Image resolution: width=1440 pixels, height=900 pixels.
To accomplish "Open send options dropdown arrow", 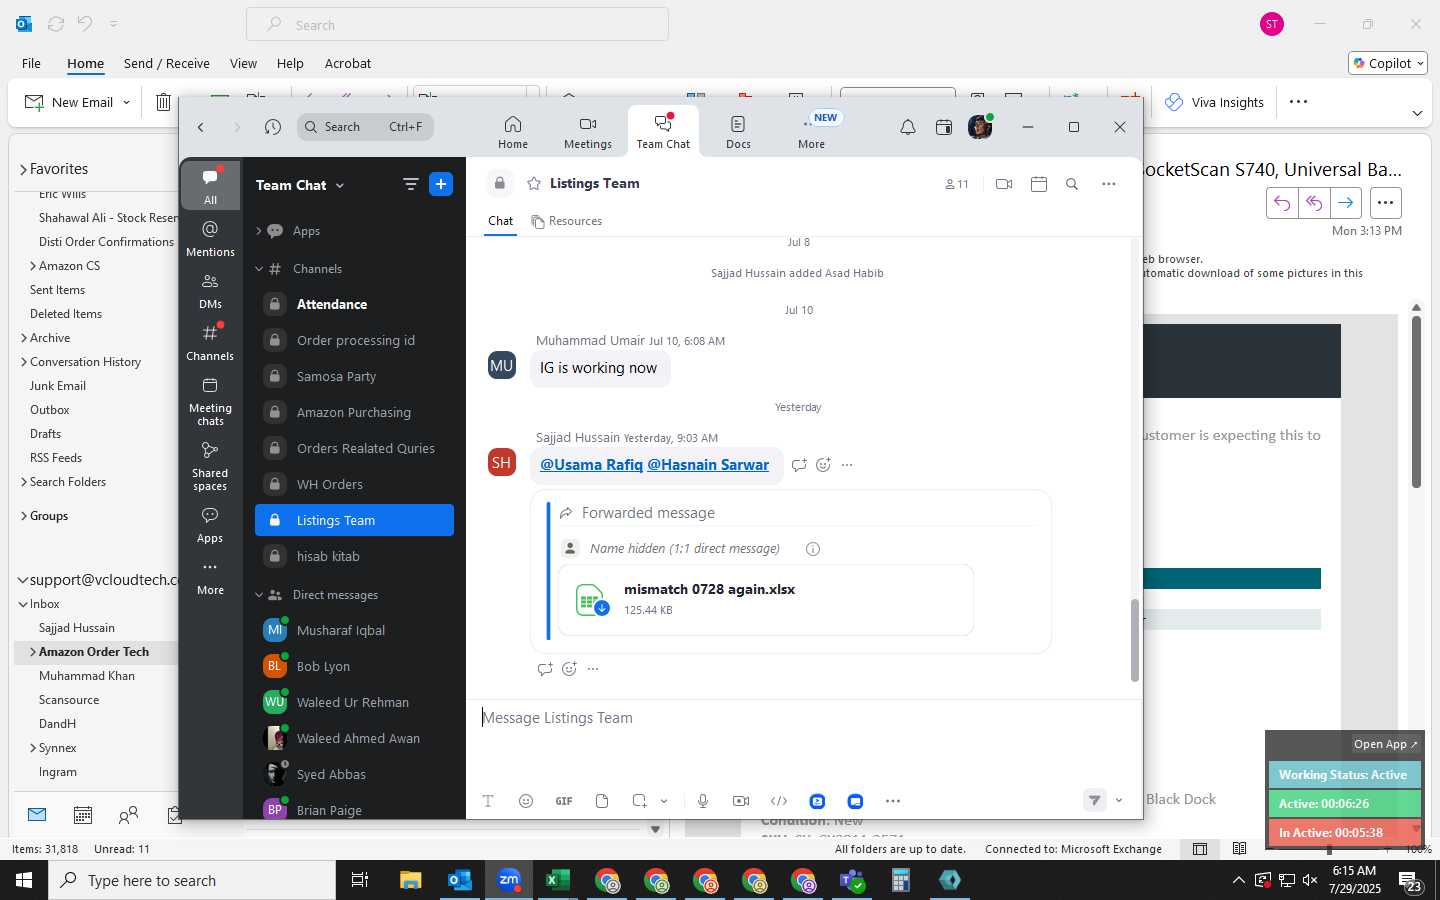I will pyautogui.click(x=1119, y=800).
